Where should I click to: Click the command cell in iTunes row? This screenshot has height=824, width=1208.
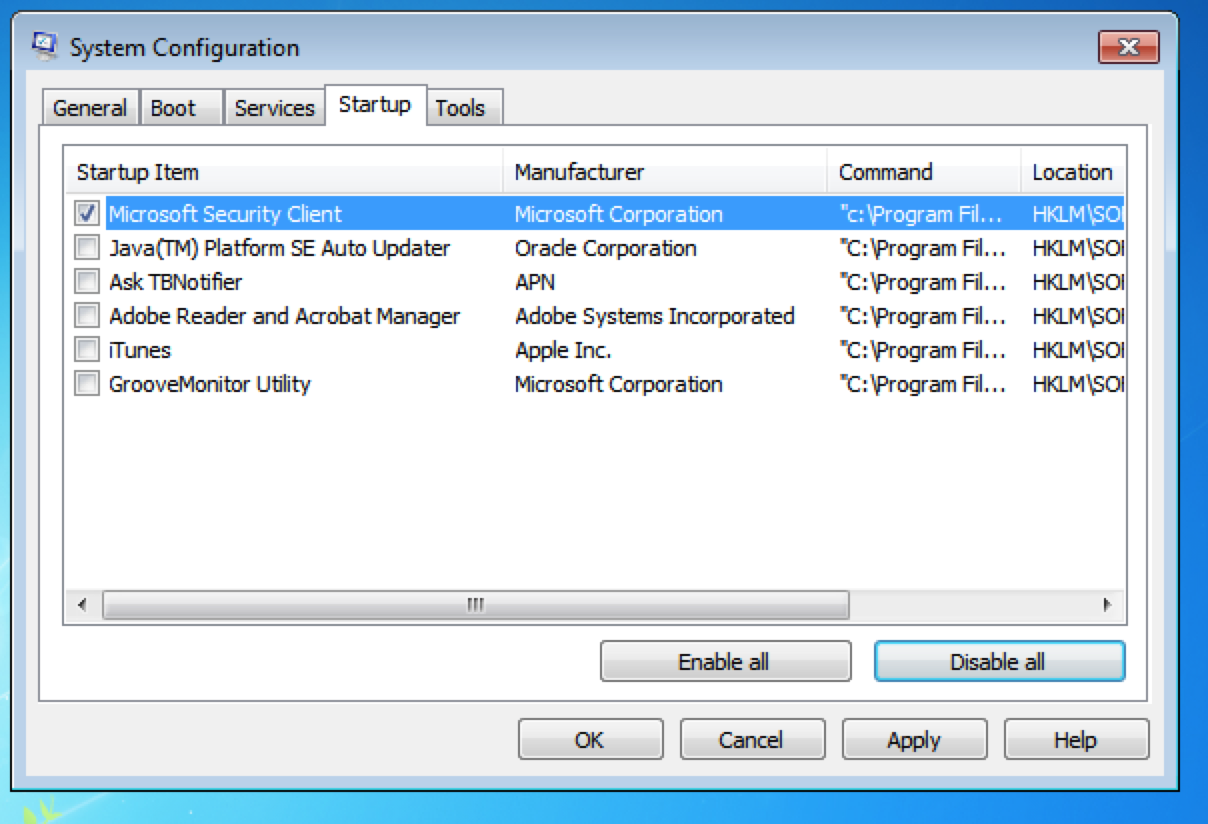(x=924, y=350)
